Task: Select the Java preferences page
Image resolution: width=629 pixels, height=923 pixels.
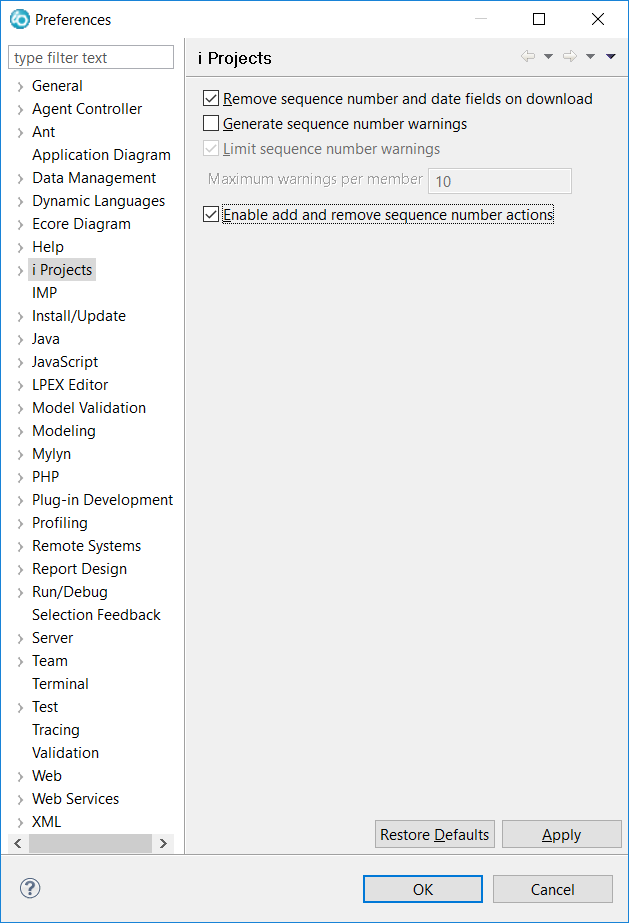Action: (45, 338)
